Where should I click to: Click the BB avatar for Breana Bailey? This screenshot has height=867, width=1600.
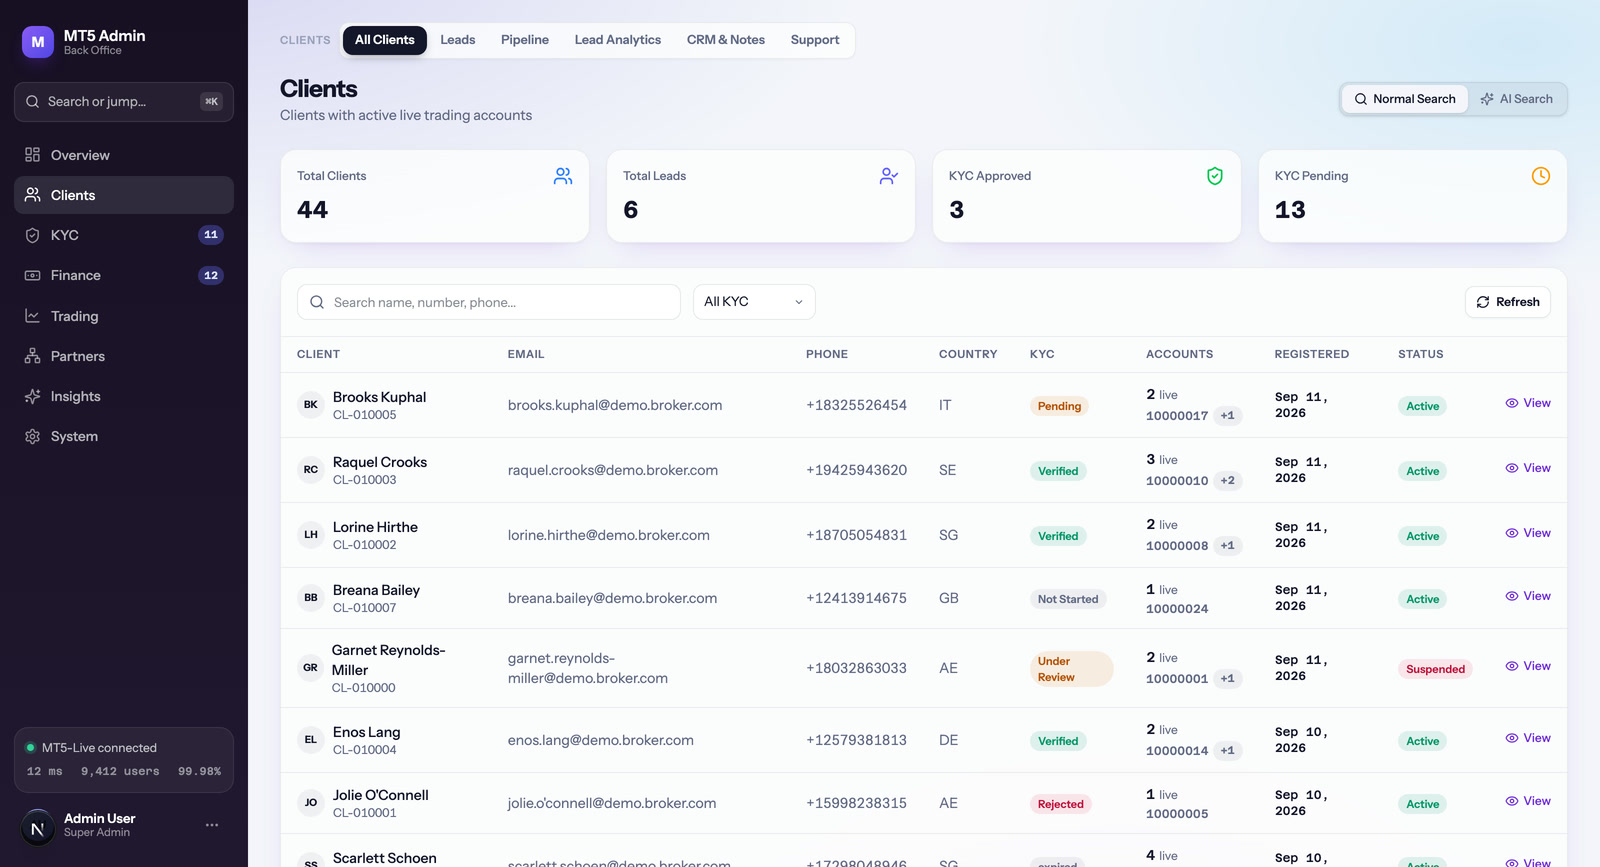pyautogui.click(x=311, y=598)
